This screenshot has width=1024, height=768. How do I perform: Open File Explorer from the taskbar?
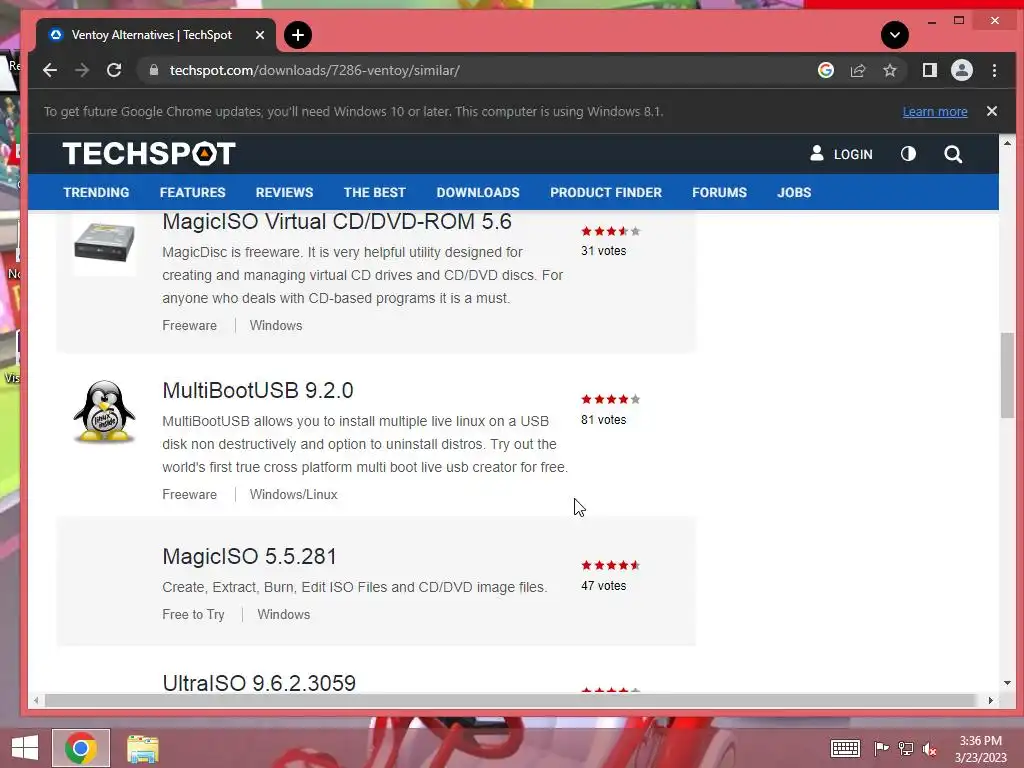point(142,748)
